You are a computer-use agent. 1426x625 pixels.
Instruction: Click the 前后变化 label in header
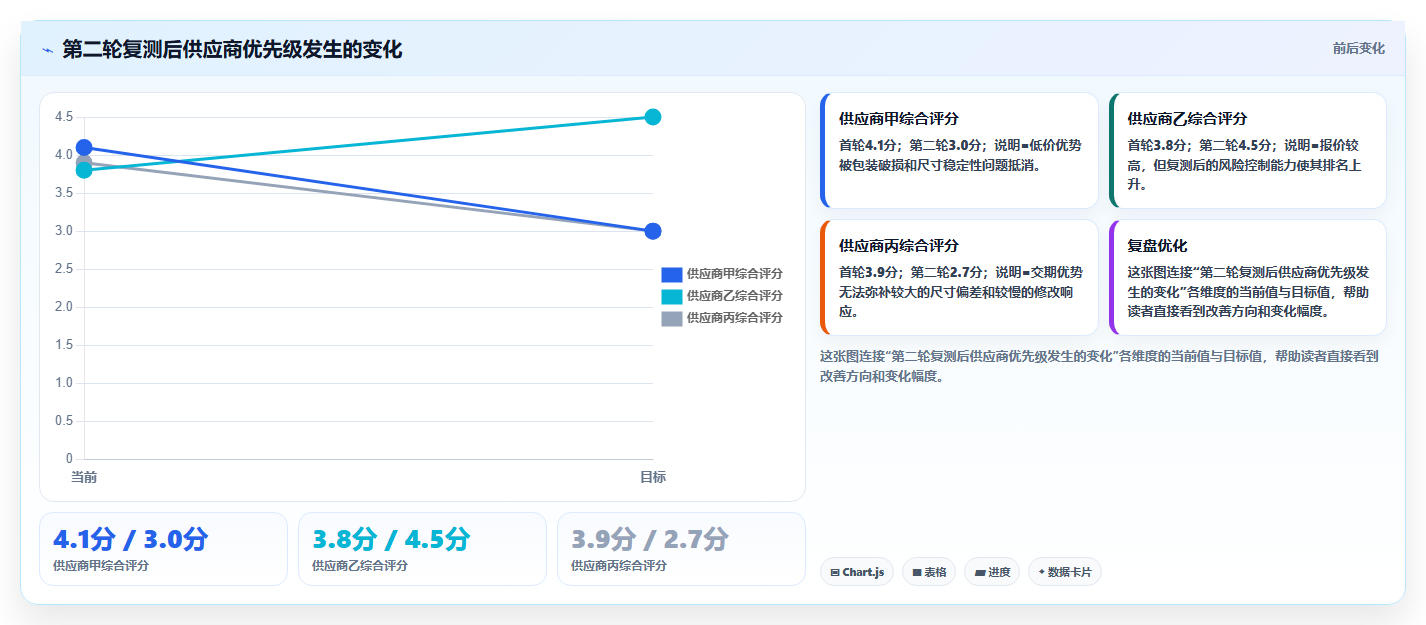[1358, 48]
